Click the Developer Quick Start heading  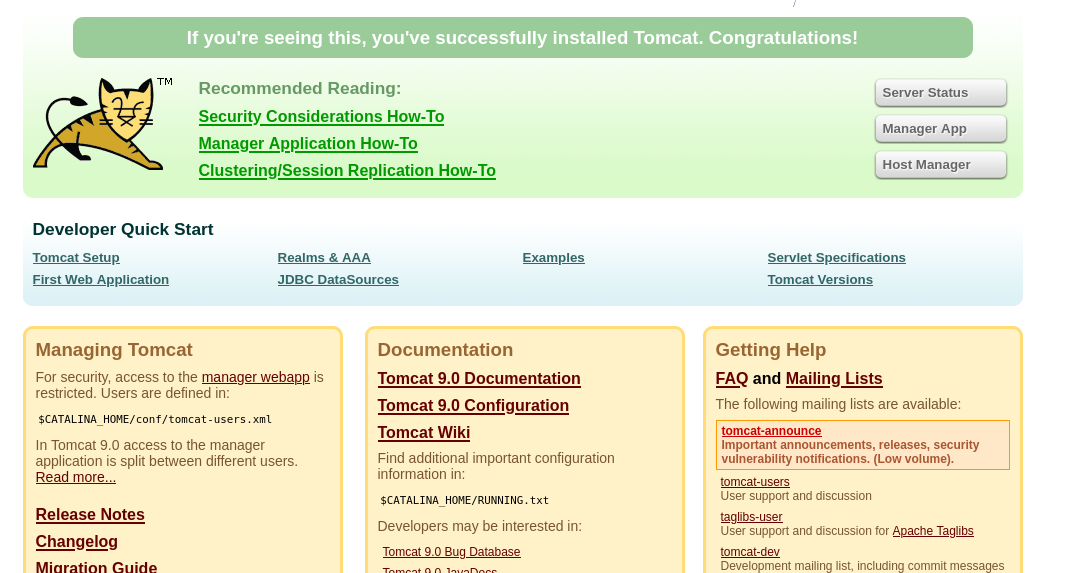[123, 229]
